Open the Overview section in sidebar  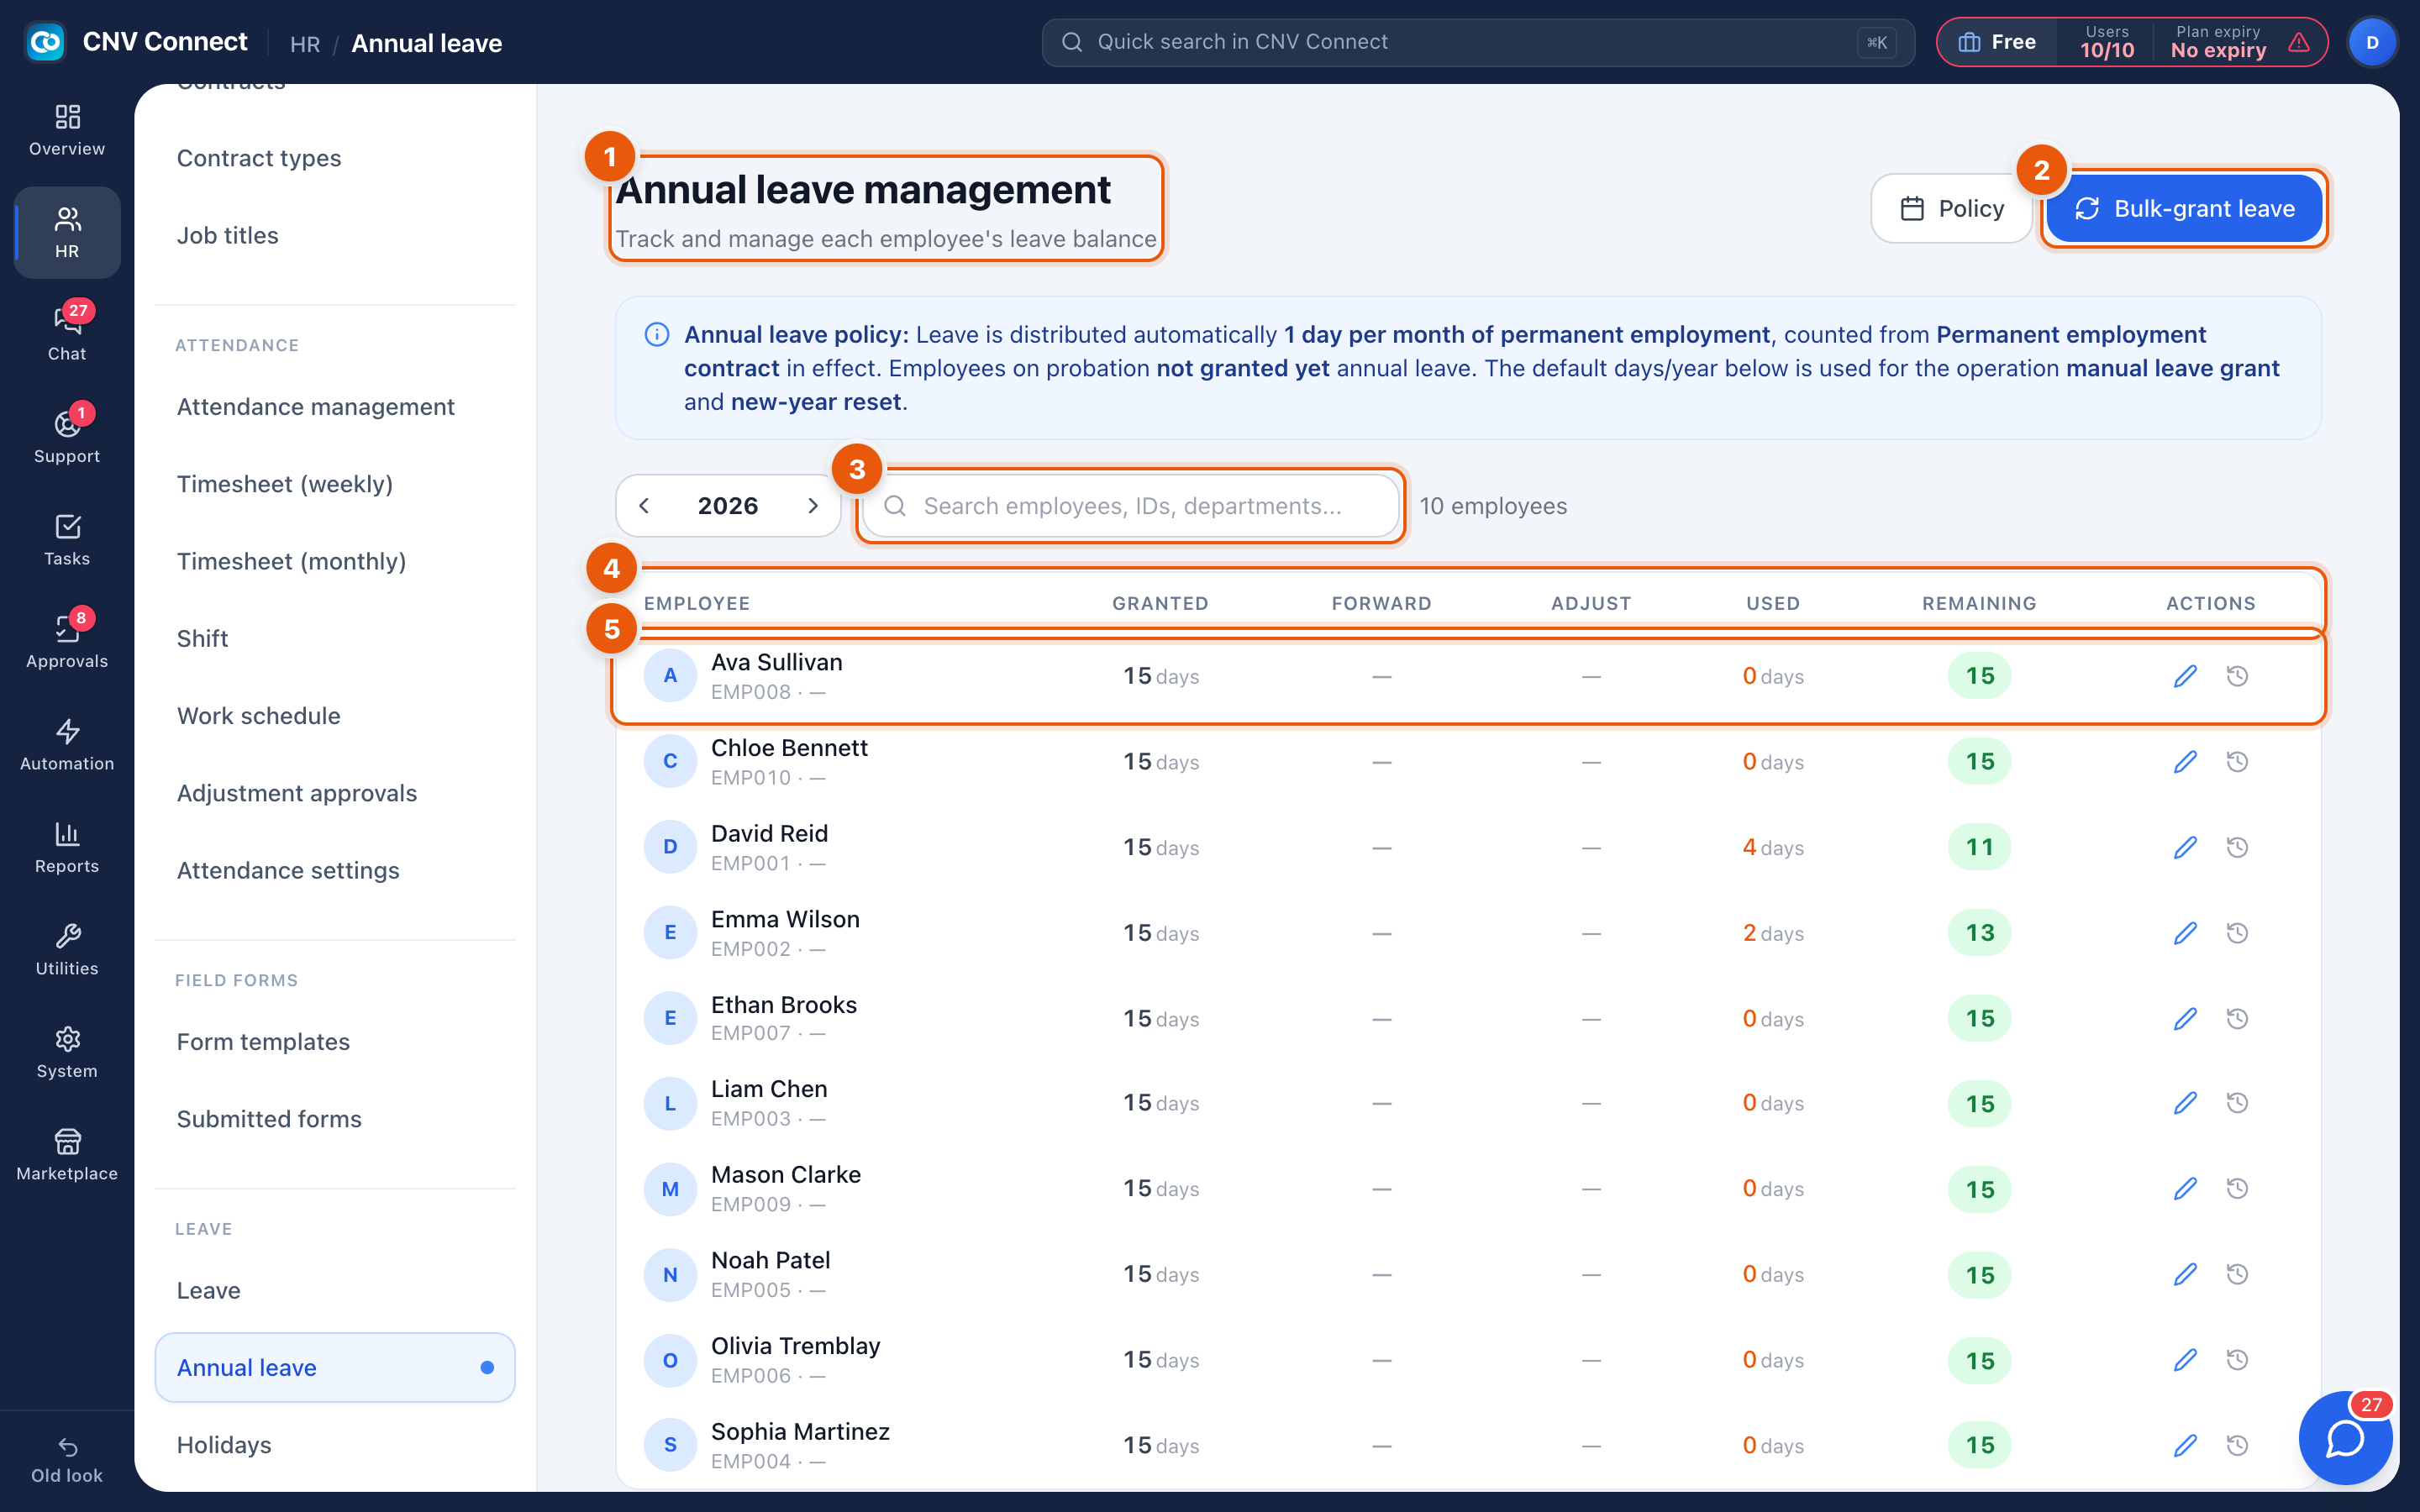tap(67, 131)
